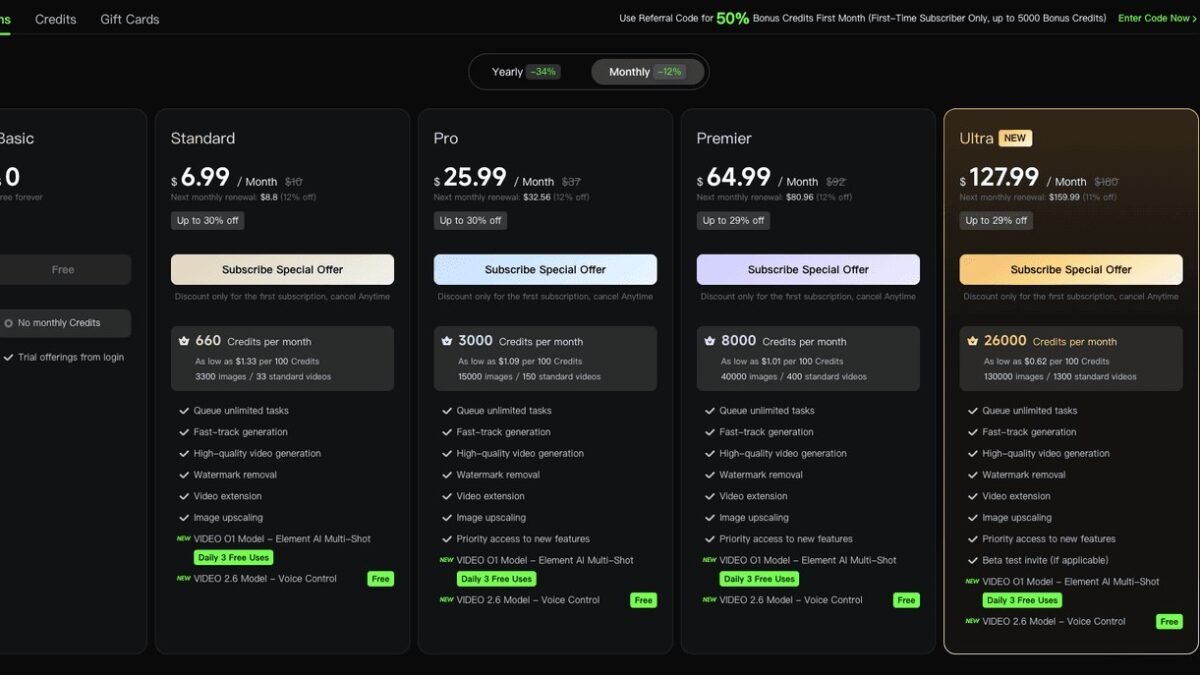Click 'As low as $0.62 per 100 Credits'
The width and height of the screenshot is (1200, 675).
pyautogui.click(x=1046, y=361)
